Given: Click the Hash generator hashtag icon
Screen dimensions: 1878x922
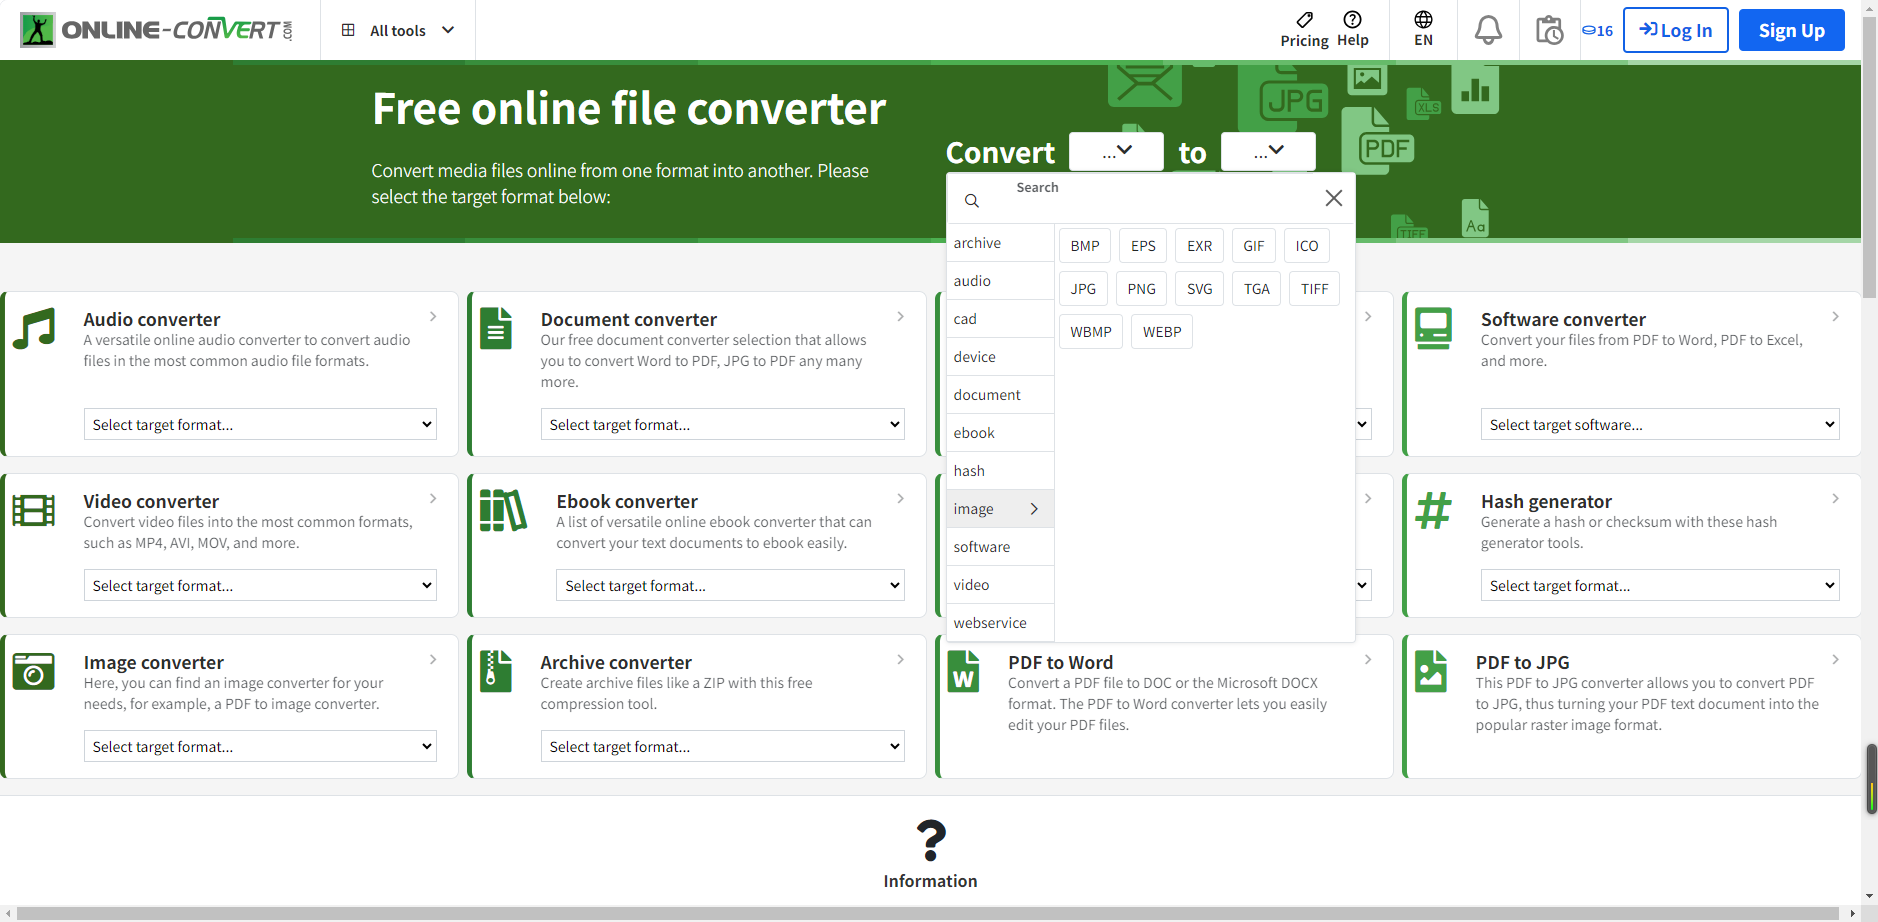Looking at the screenshot, I should tap(1433, 511).
